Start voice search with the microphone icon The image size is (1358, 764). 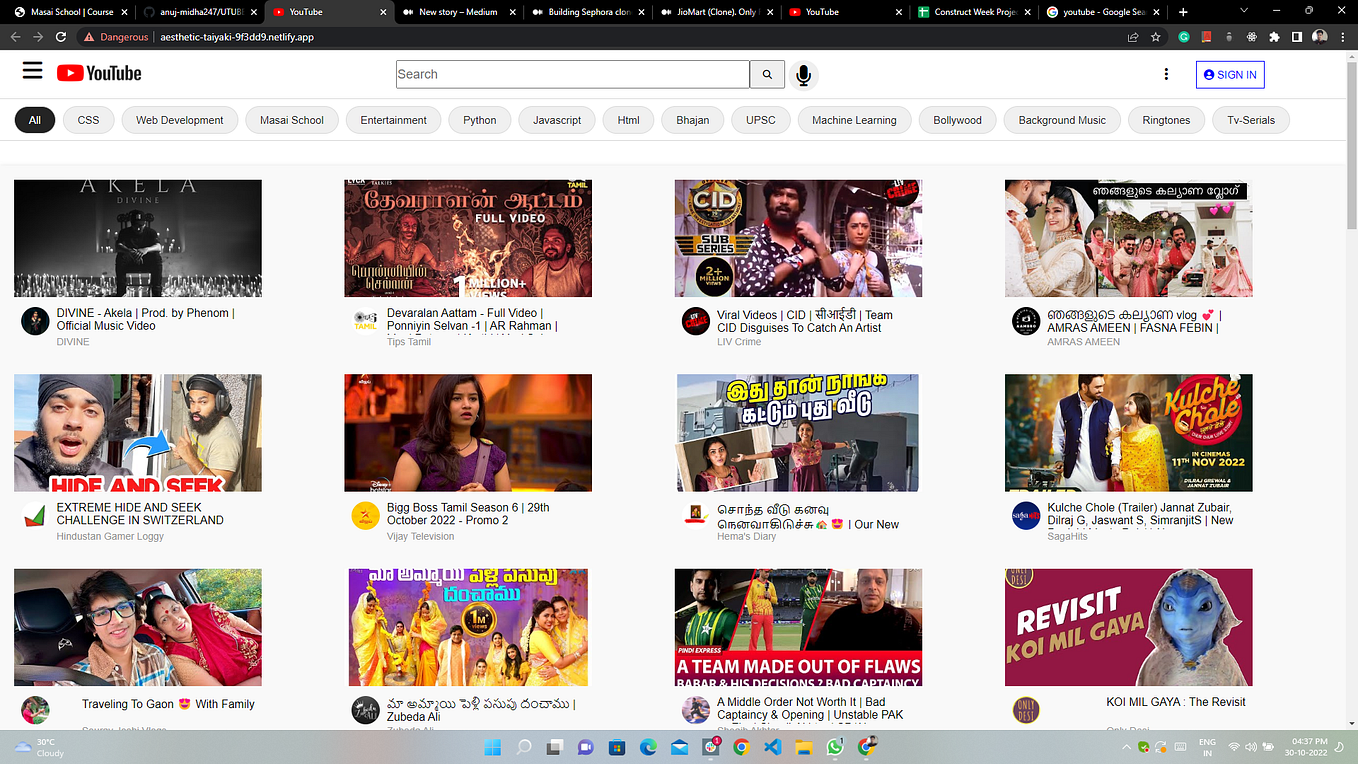pyautogui.click(x=804, y=74)
